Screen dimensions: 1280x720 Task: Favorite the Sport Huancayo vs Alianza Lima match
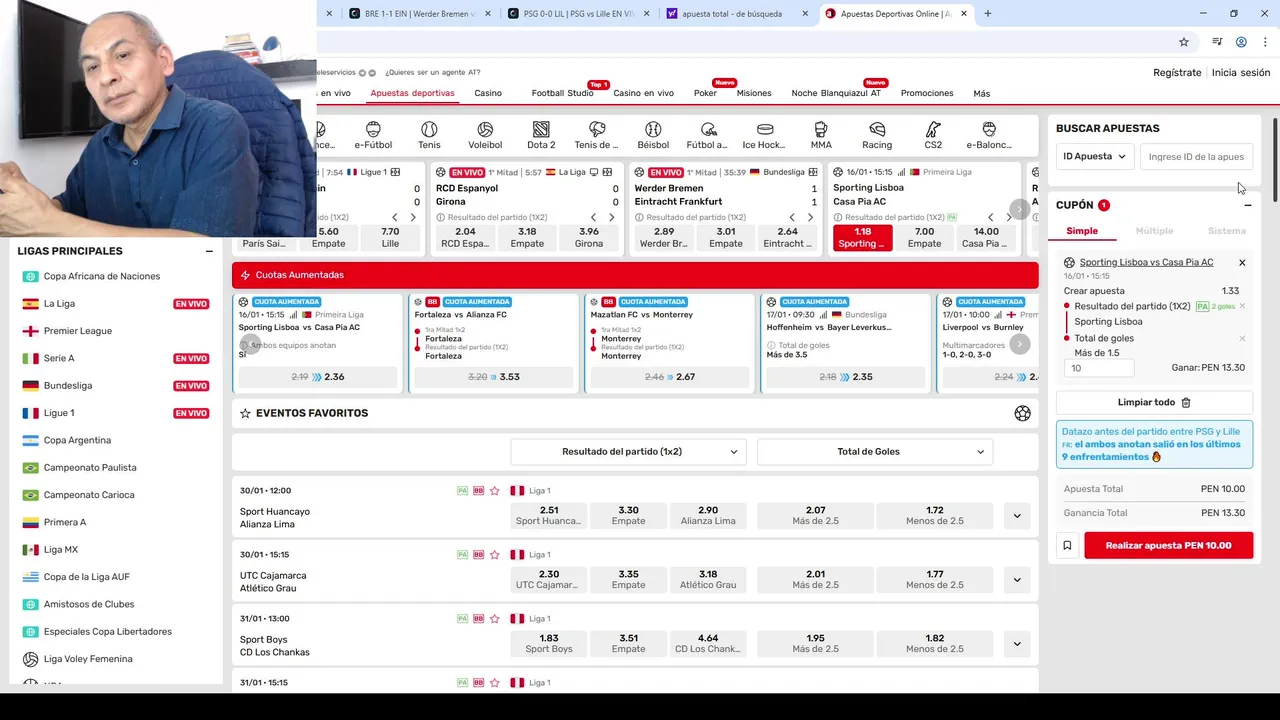pos(494,491)
